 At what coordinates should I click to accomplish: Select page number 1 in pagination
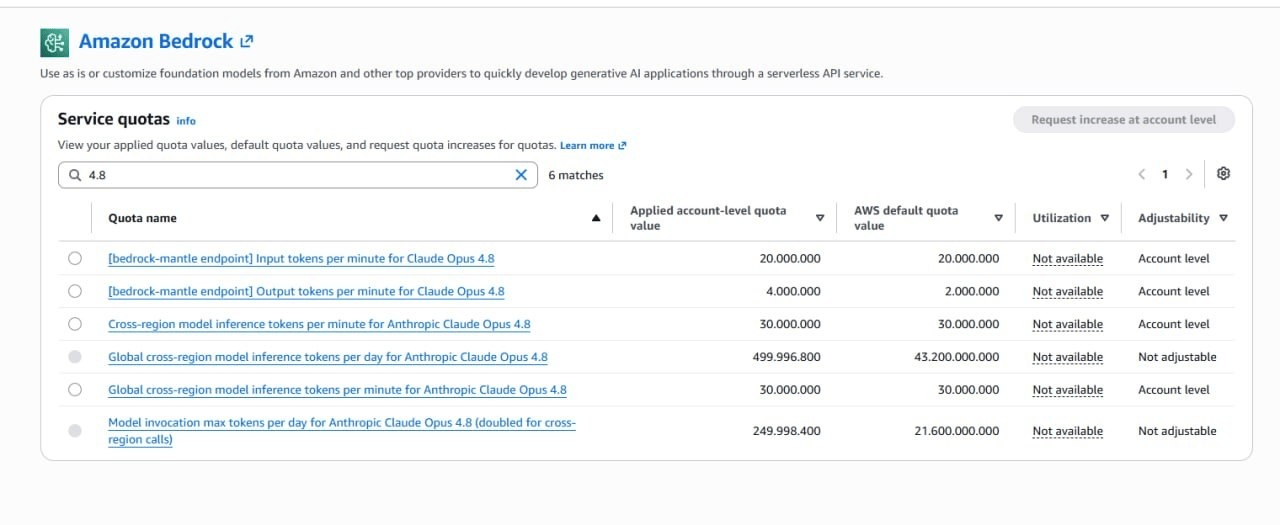coord(1165,174)
